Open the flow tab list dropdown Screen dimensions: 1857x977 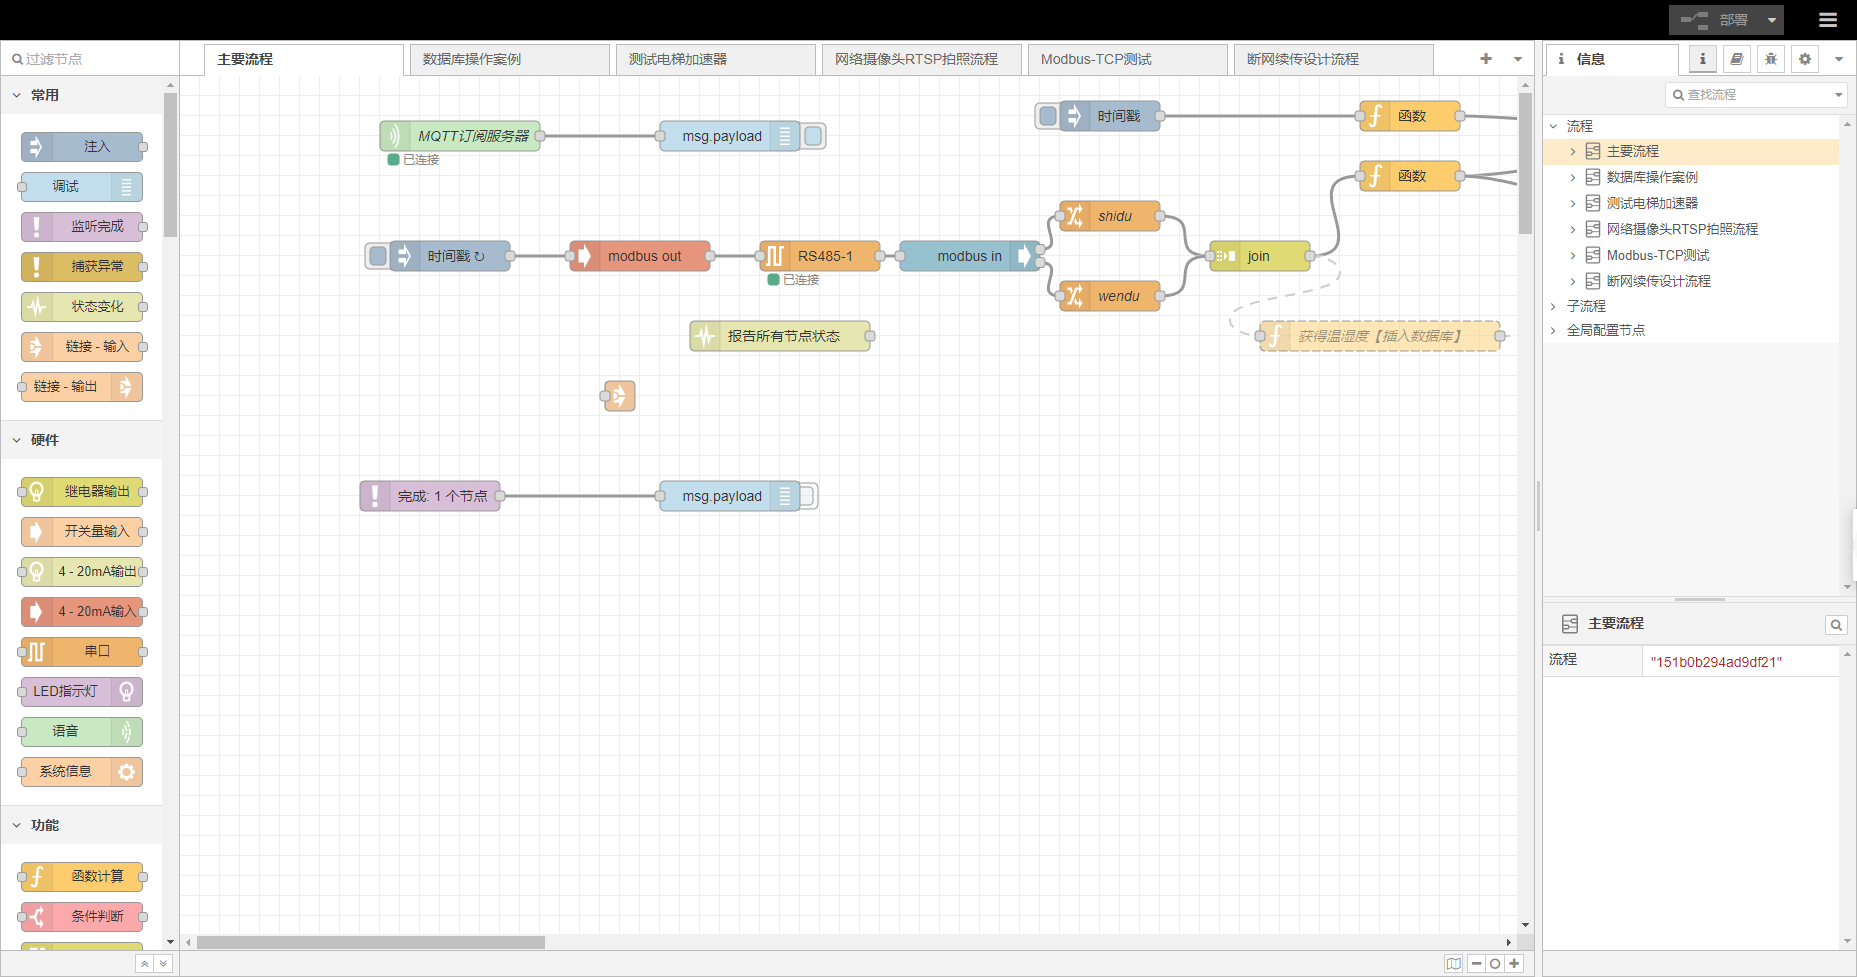click(x=1518, y=59)
